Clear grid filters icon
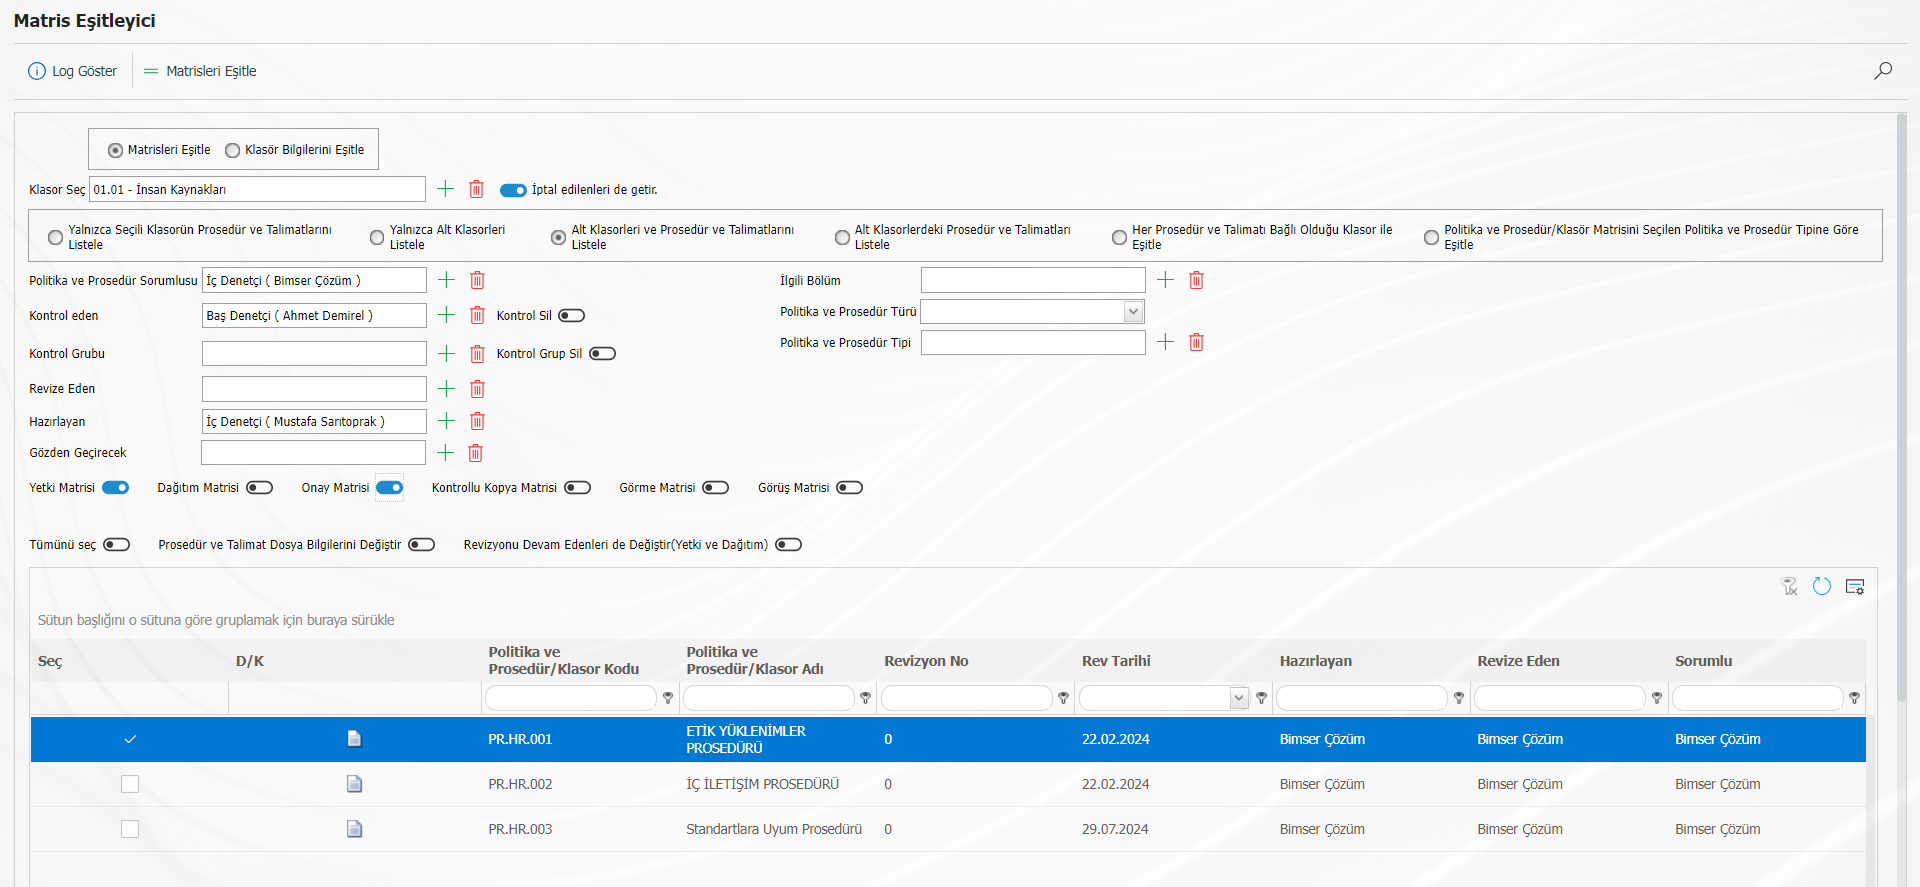1920x887 pixels. pyautogui.click(x=1790, y=586)
